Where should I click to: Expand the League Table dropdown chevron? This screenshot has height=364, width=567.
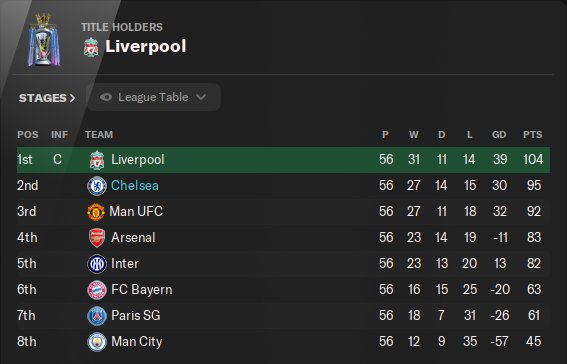click(x=201, y=97)
